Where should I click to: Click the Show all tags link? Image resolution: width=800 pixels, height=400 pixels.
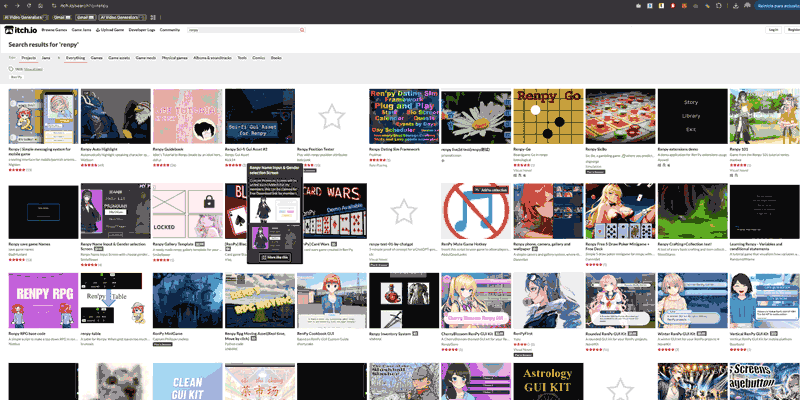click(x=33, y=69)
